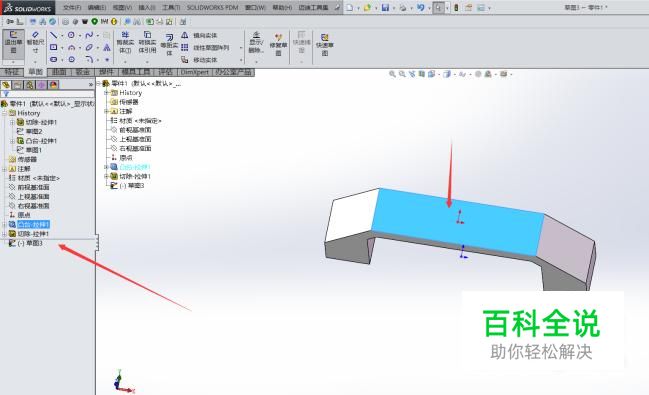Click the New document icon
The height and width of the screenshot is (395, 649).
coord(350,7)
